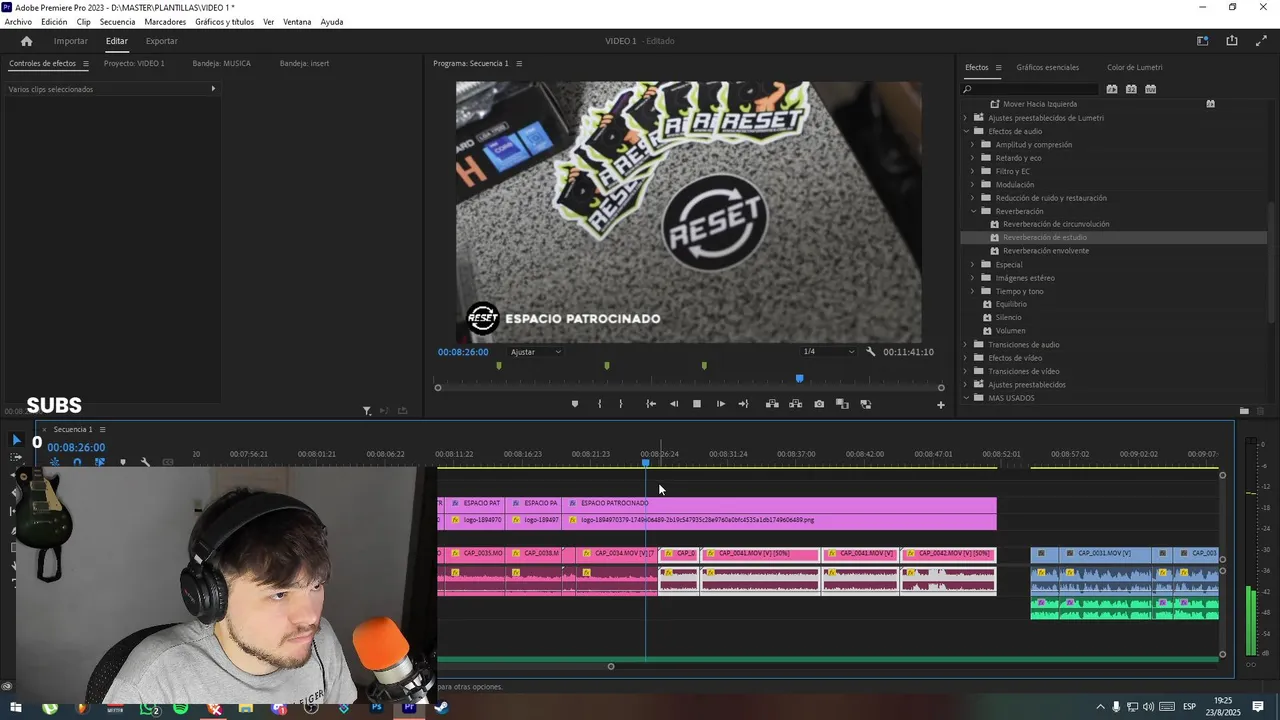
Task: Filter by 32-bit color effects icon
Action: [1131, 89]
